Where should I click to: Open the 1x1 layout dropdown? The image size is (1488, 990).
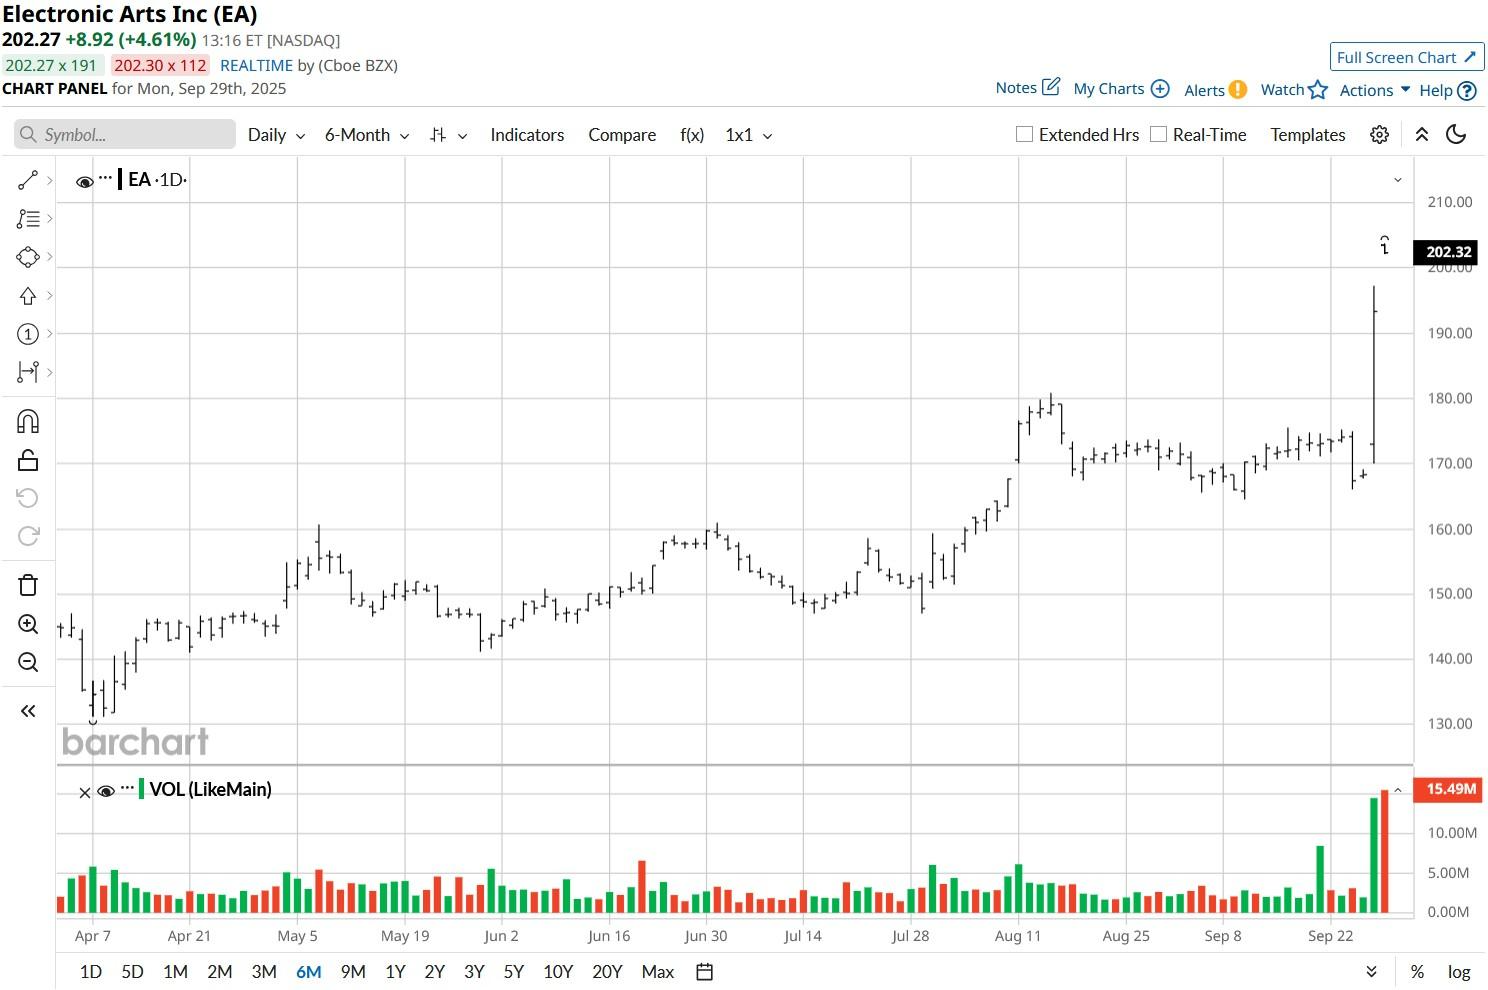tap(748, 135)
